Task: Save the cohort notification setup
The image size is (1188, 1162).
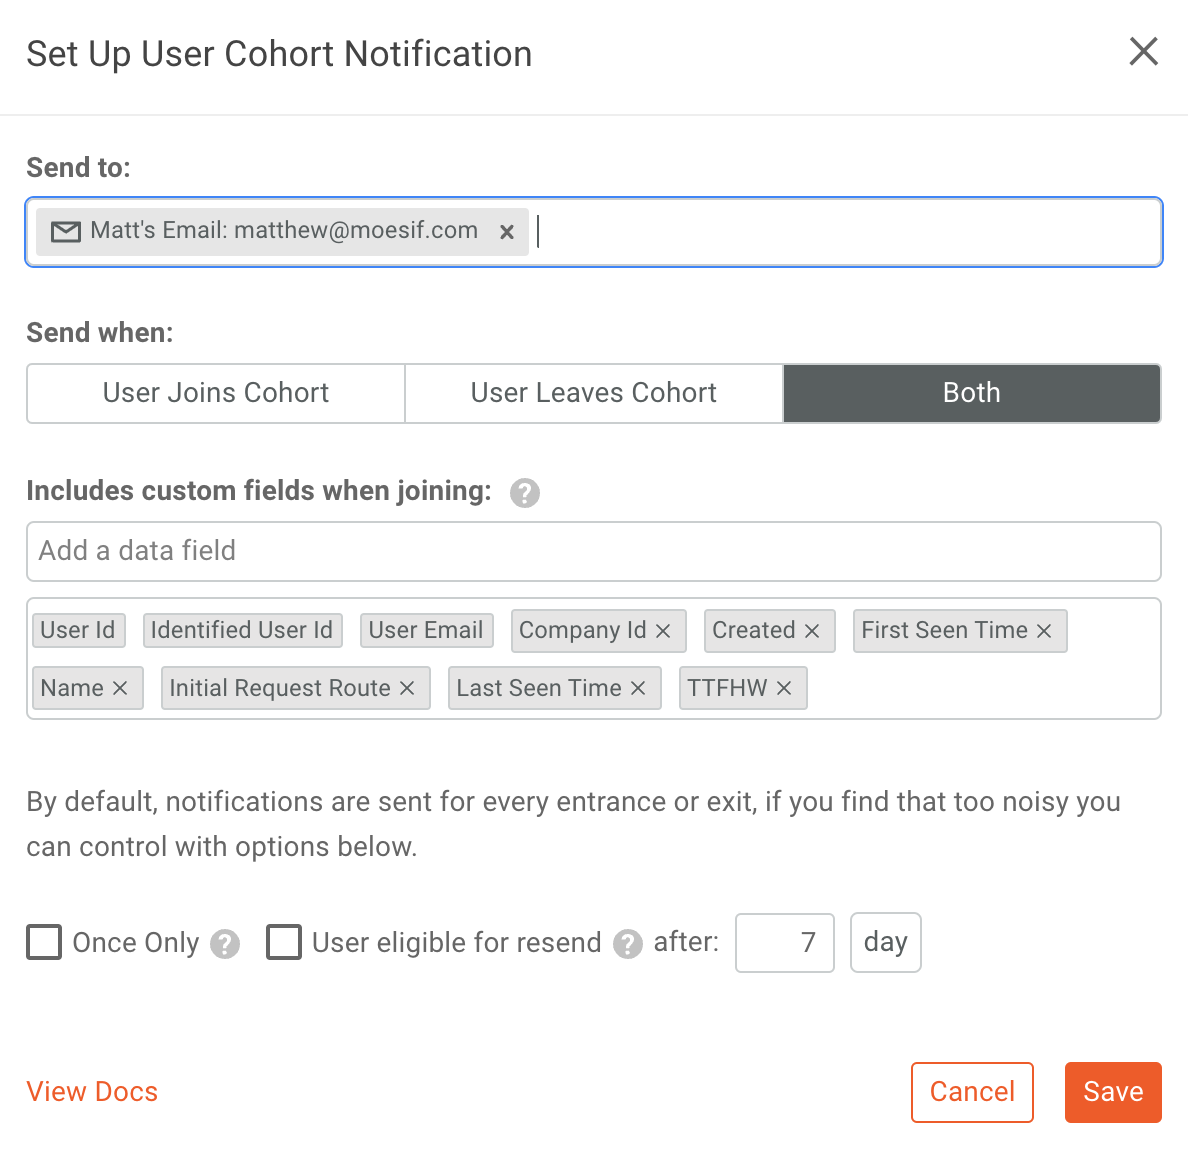Action: coord(1113,1092)
